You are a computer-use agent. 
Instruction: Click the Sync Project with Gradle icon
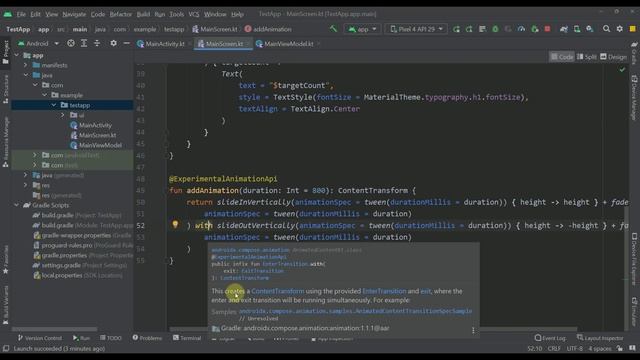tap(564, 29)
